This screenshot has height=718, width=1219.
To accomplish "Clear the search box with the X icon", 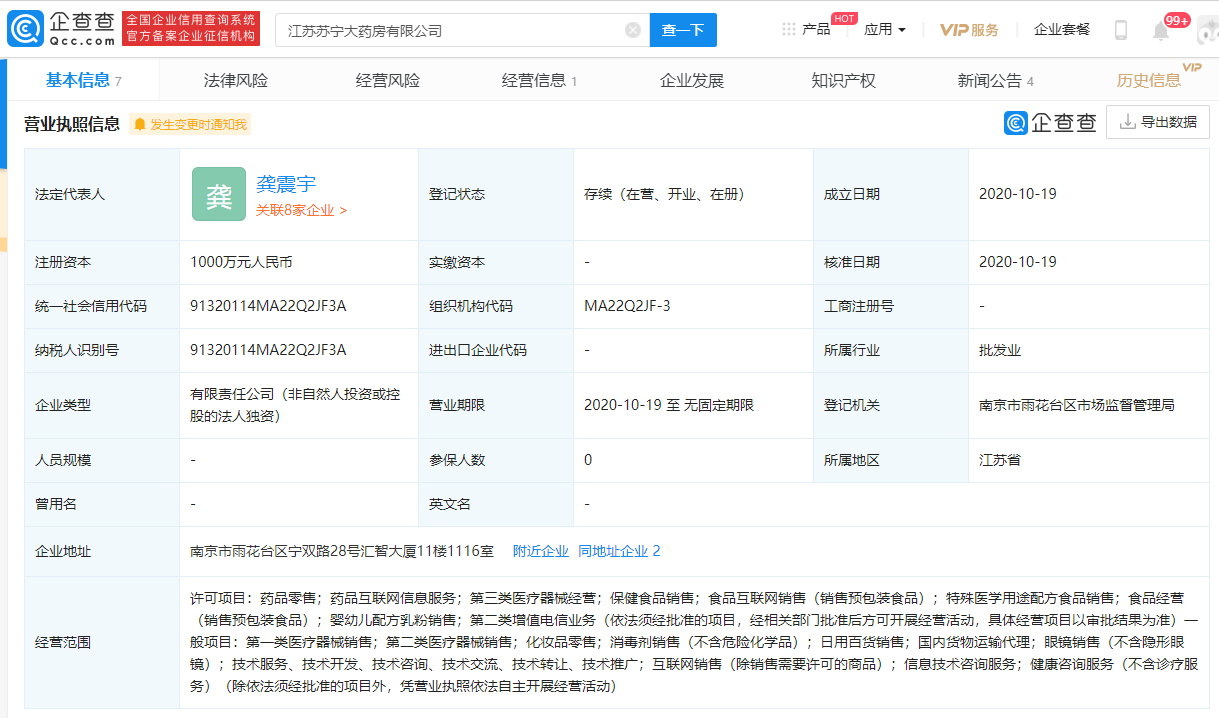I will (x=633, y=30).
